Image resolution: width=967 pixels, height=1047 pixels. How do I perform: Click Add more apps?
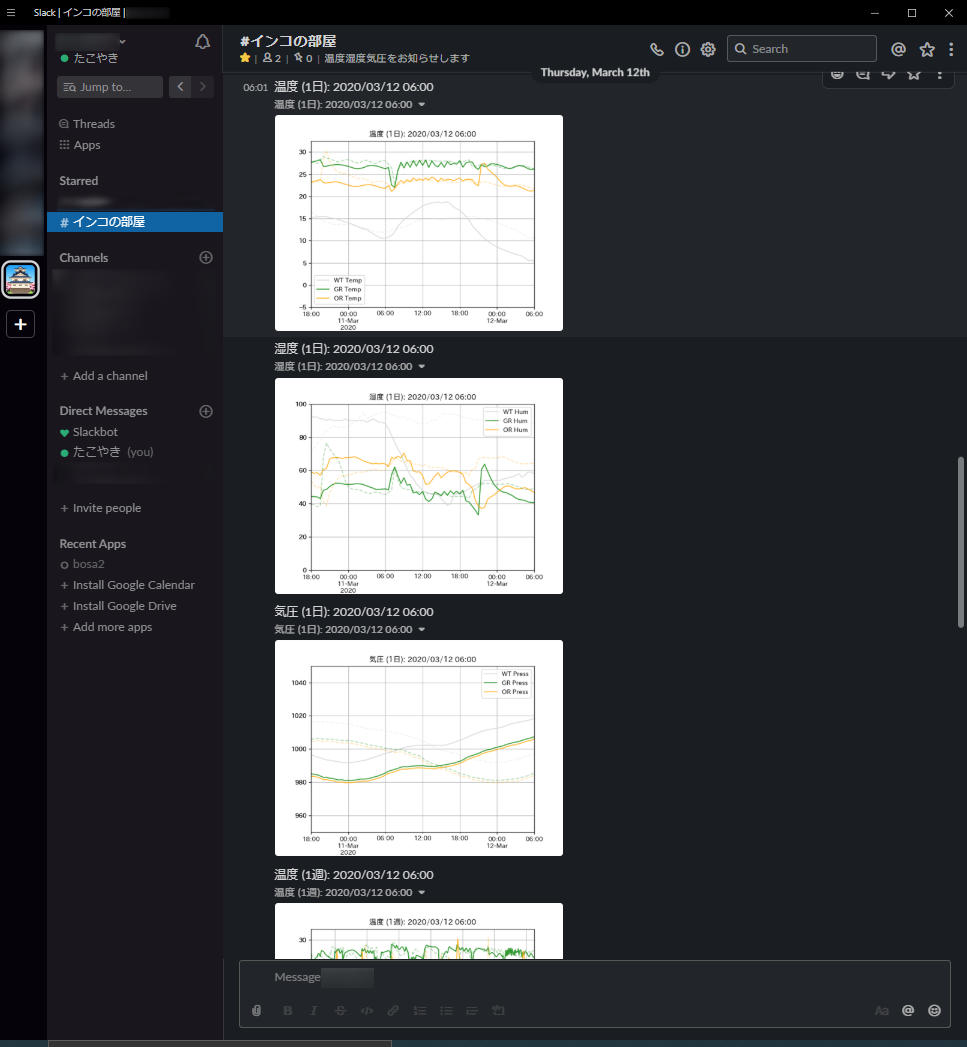coord(106,627)
